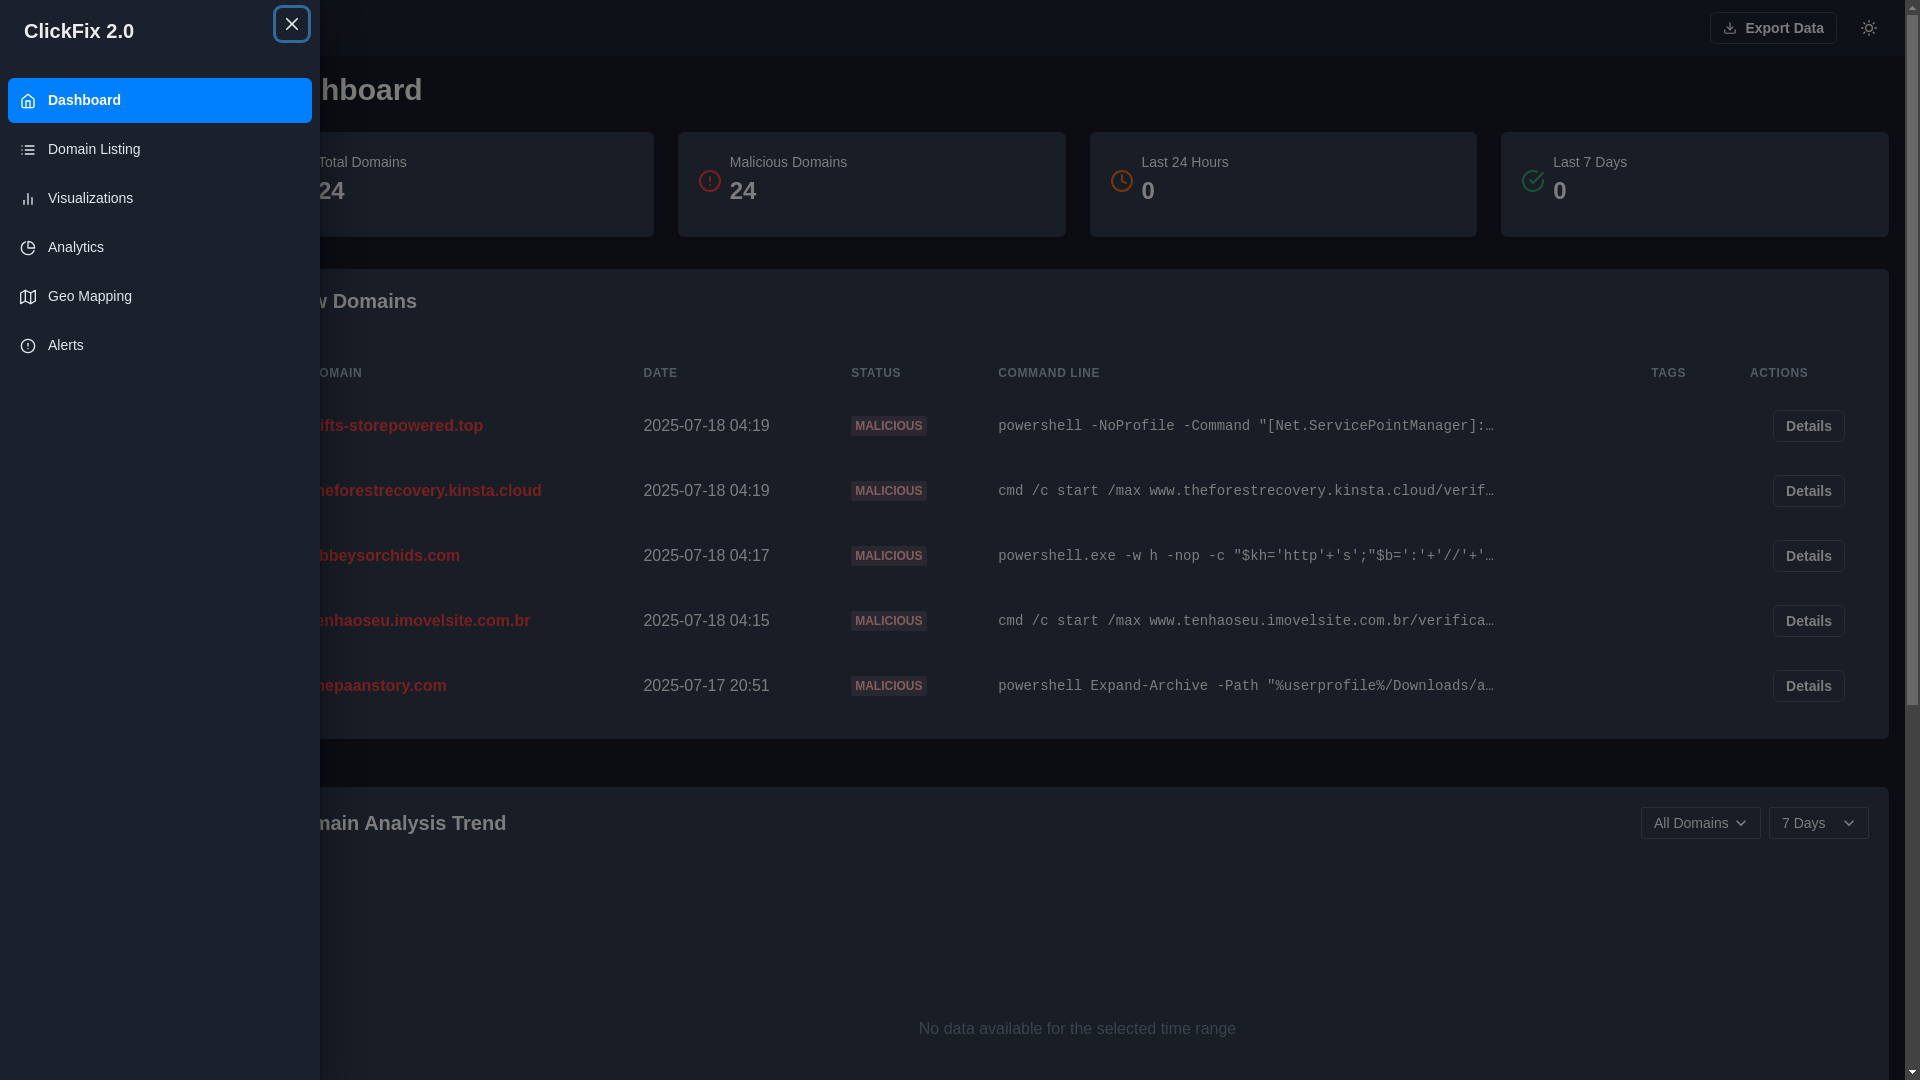This screenshot has height=1080, width=1920.
Task: Click the Visualizations bar chart icon
Action: (x=28, y=199)
